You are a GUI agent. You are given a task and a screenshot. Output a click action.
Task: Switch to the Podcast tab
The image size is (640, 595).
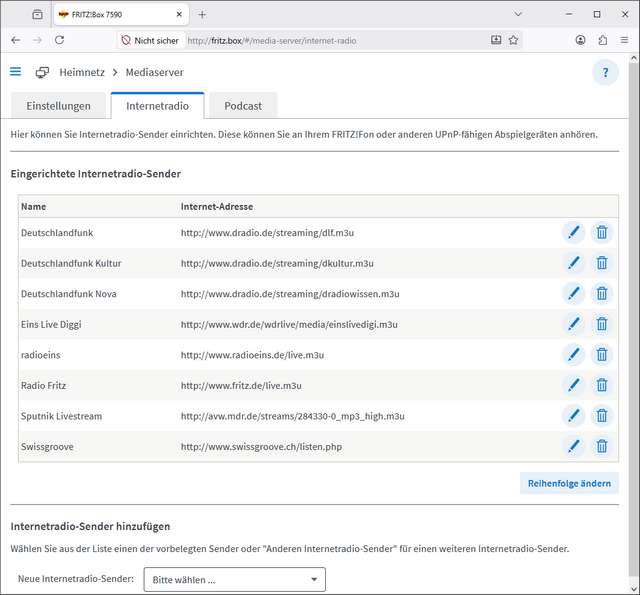tap(243, 106)
